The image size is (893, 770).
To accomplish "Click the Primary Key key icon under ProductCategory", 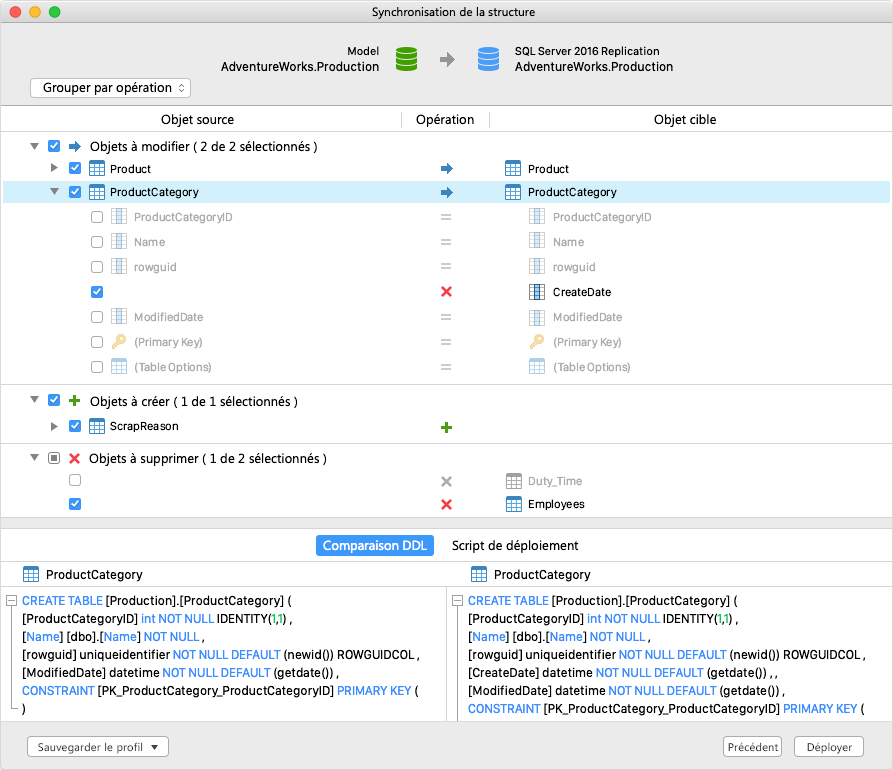I will [x=118, y=341].
